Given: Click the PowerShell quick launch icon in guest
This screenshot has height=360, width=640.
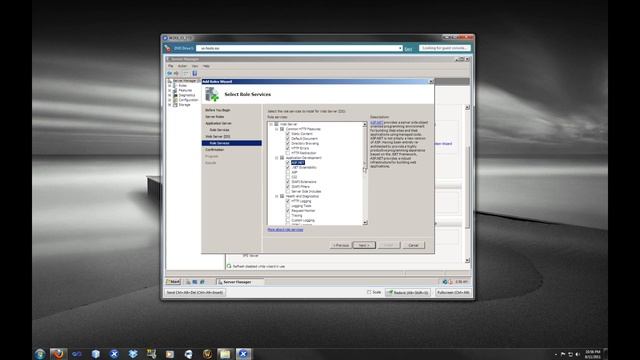Looking at the screenshot, I should point(195,282).
